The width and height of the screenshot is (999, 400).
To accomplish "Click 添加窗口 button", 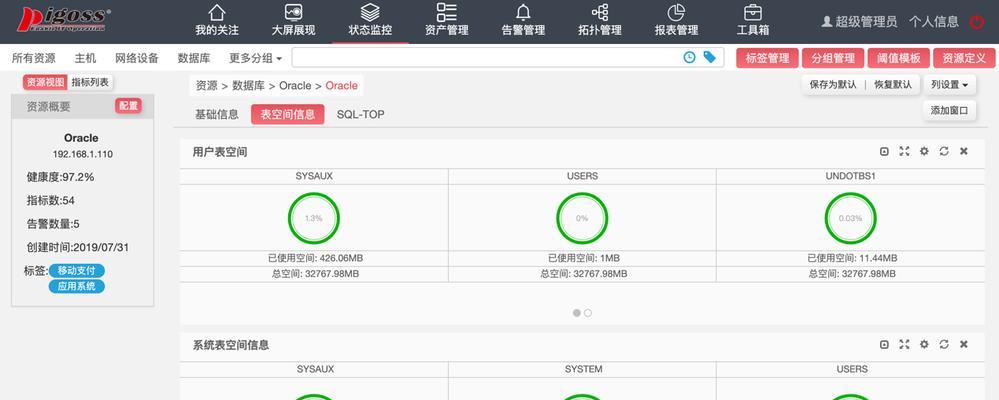I will [949, 110].
